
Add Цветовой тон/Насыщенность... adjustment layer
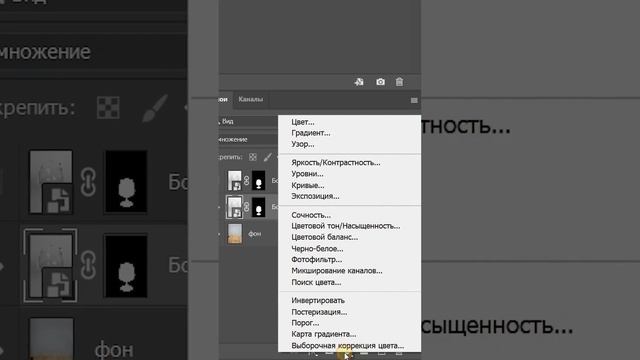point(346,226)
